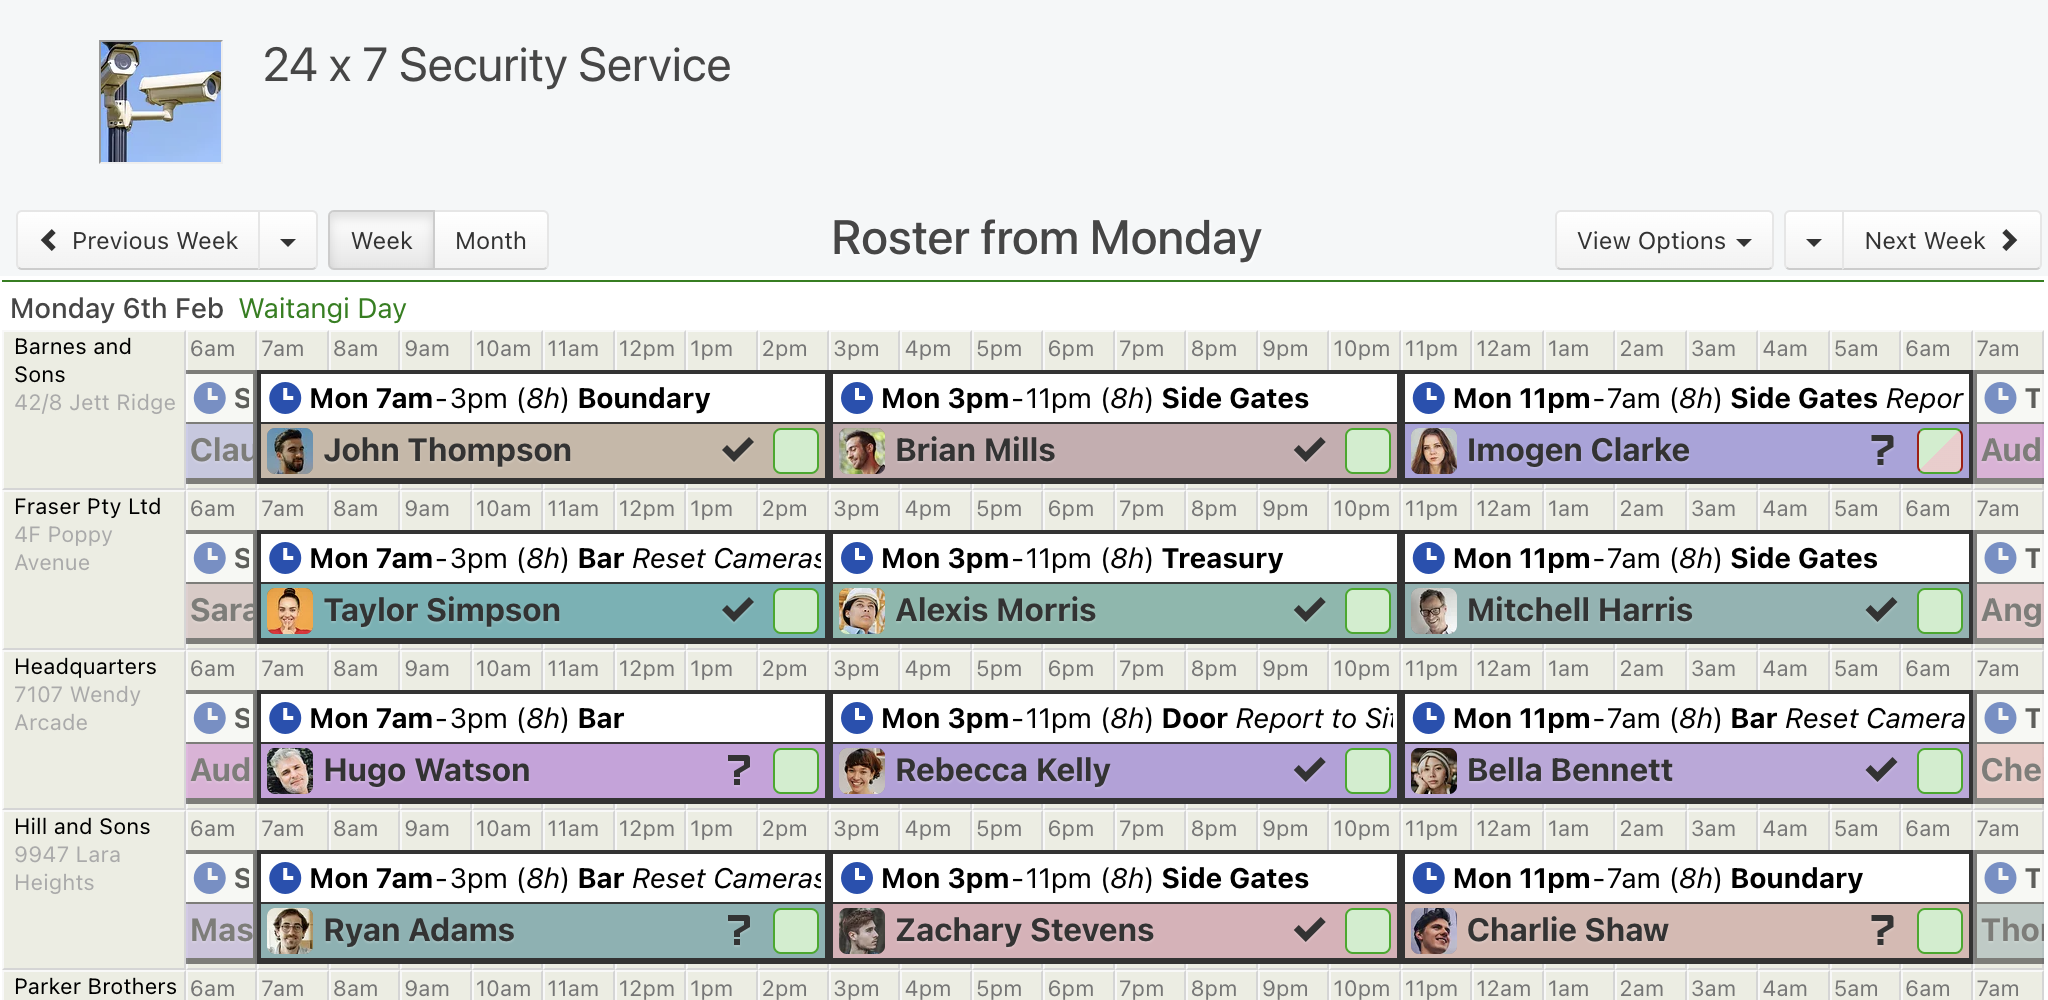Select the Week view tab
The image size is (2048, 1000).
pos(382,240)
